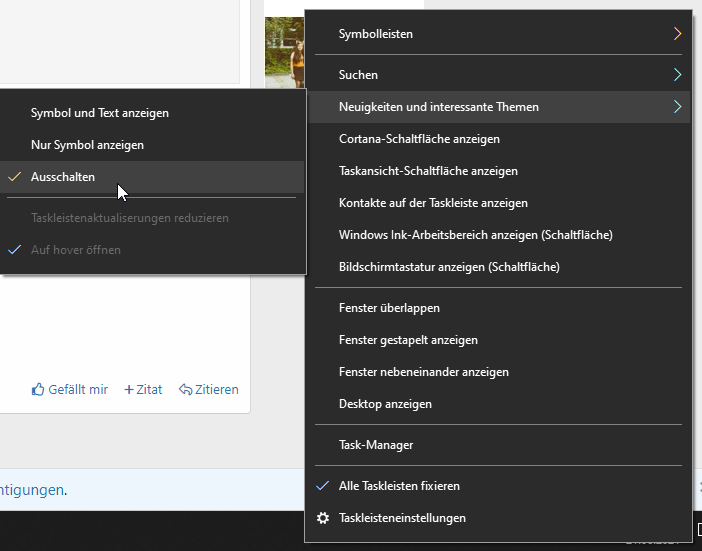Click Kontakte auf der Taskleiste anzeigen
Viewport: 702px width, 551px height.
(x=433, y=203)
